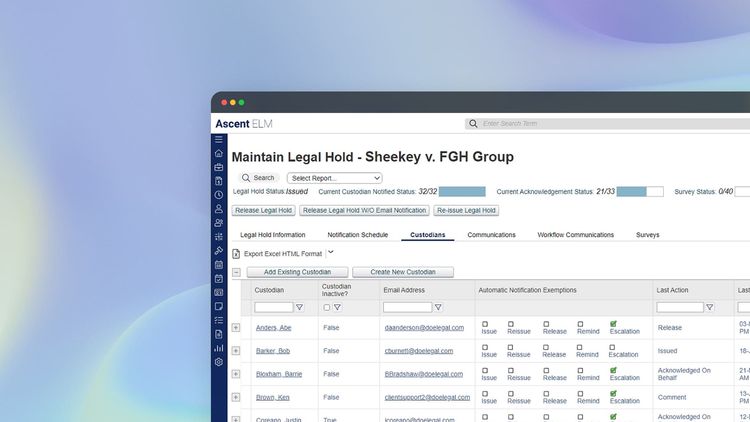Click Re-issue Legal Hold button

pos(466,211)
